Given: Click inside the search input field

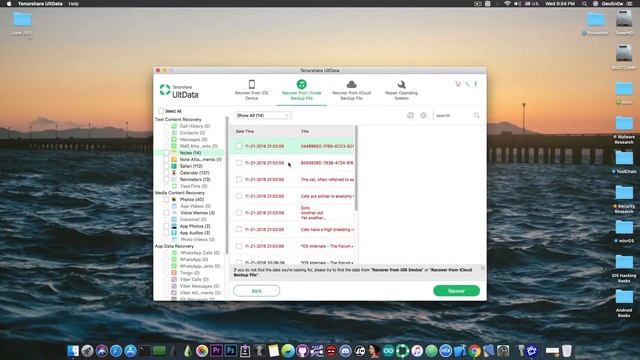Looking at the screenshot, I should click(453, 116).
